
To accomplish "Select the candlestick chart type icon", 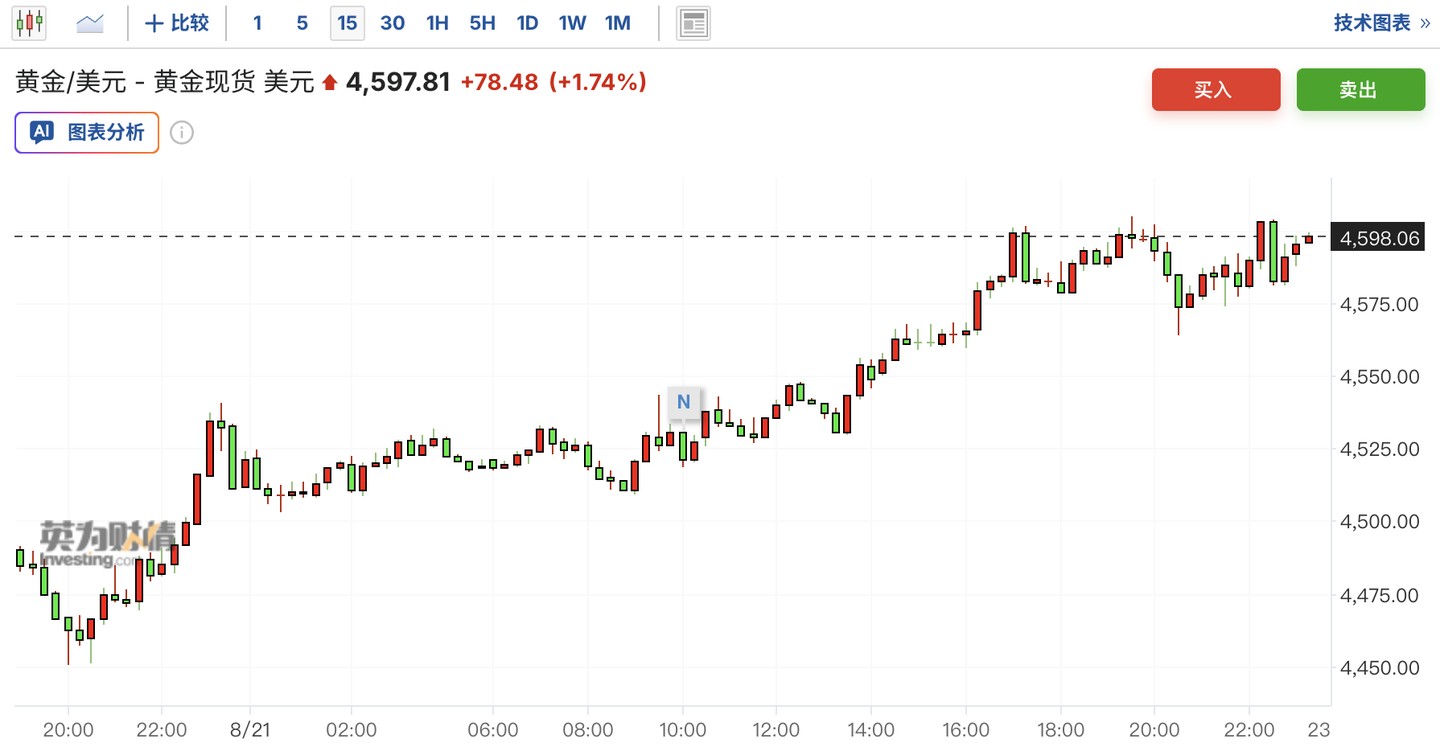I will pos(29,22).
